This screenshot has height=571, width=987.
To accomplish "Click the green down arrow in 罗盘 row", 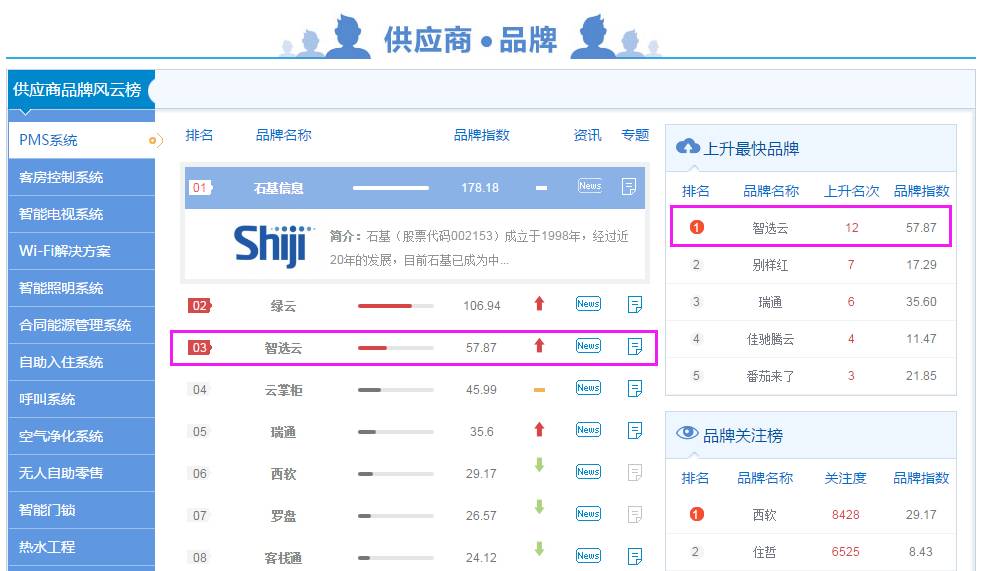I will 539,507.
